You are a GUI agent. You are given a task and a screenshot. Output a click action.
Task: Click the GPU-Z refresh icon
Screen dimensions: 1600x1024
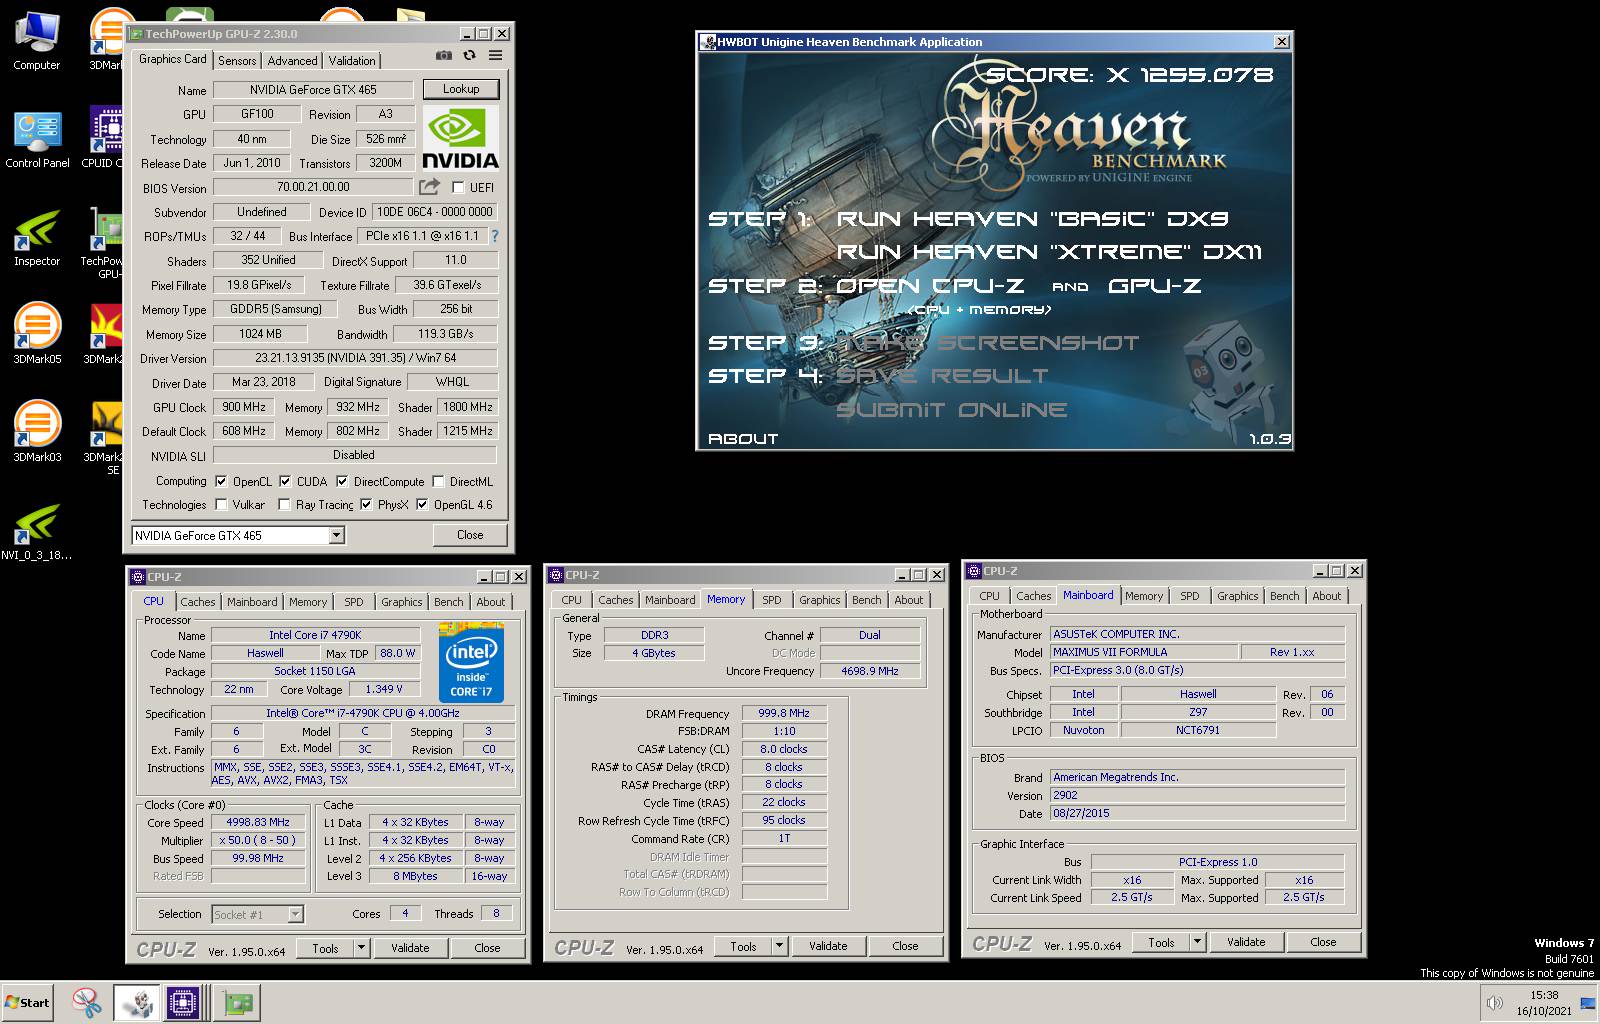[x=469, y=56]
